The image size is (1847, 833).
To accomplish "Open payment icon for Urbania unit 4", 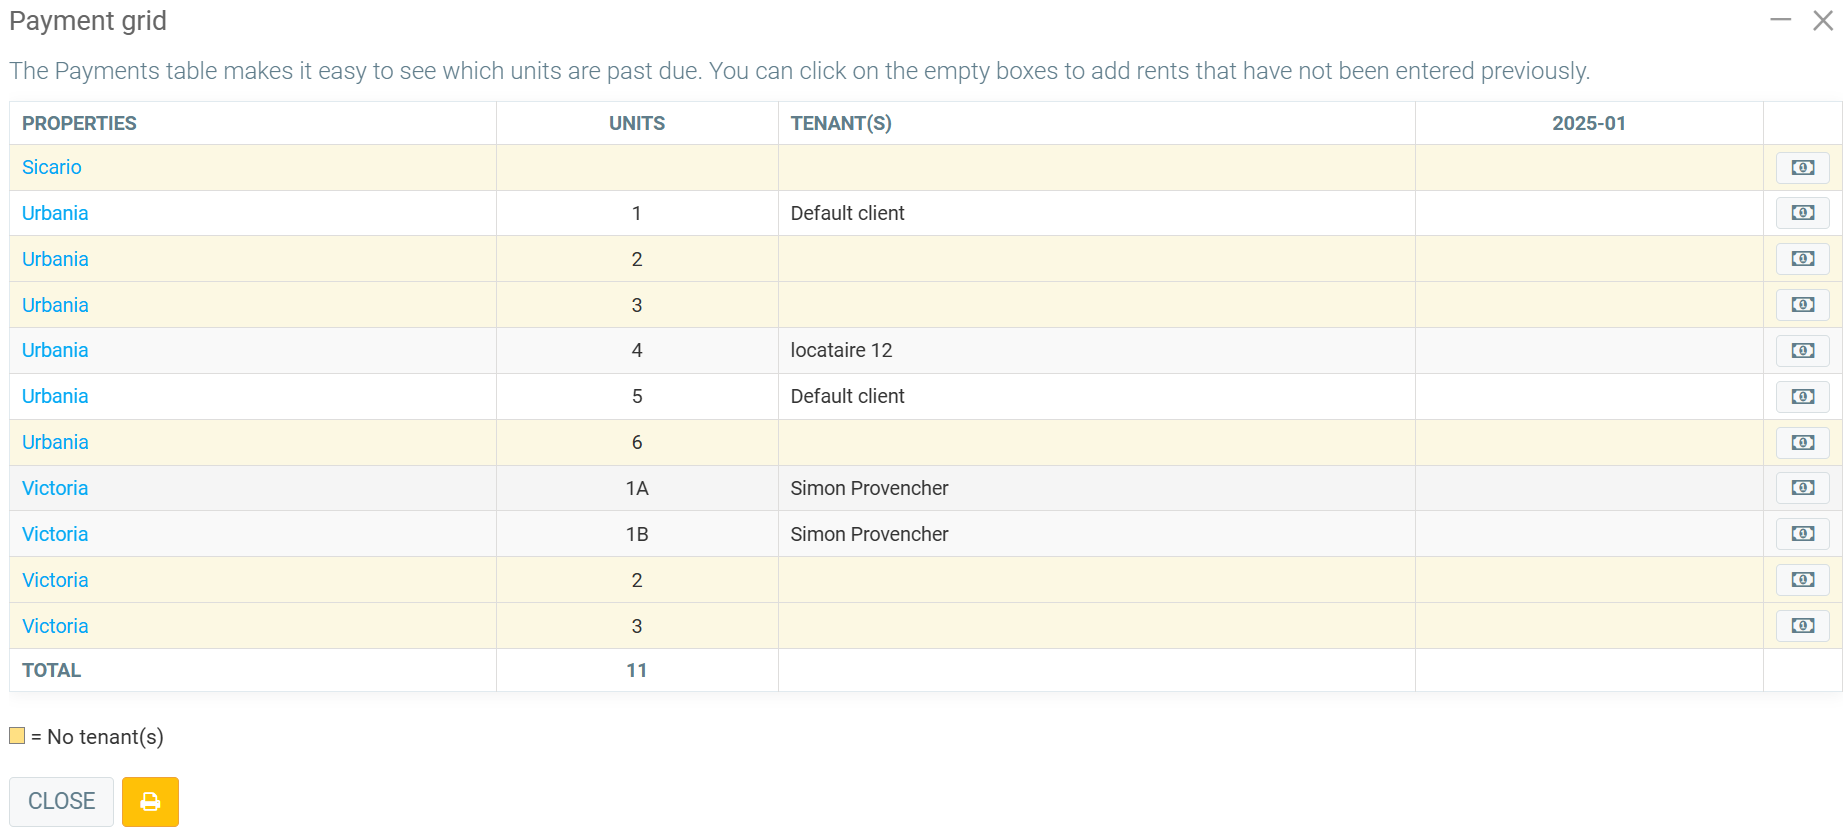I will click(1802, 351).
